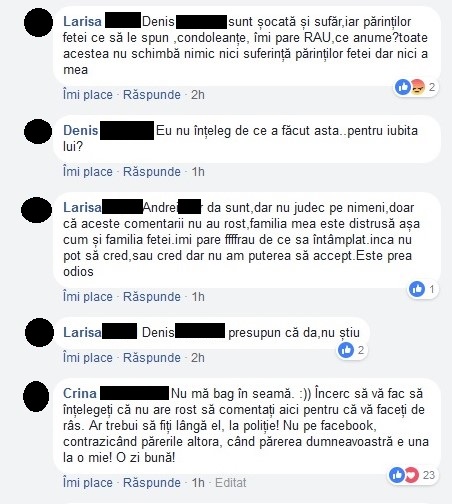Image resolution: width=452 pixels, height=504 pixels.
Task: Click 'Îmi place' under Crina's comment
Action: (88, 483)
